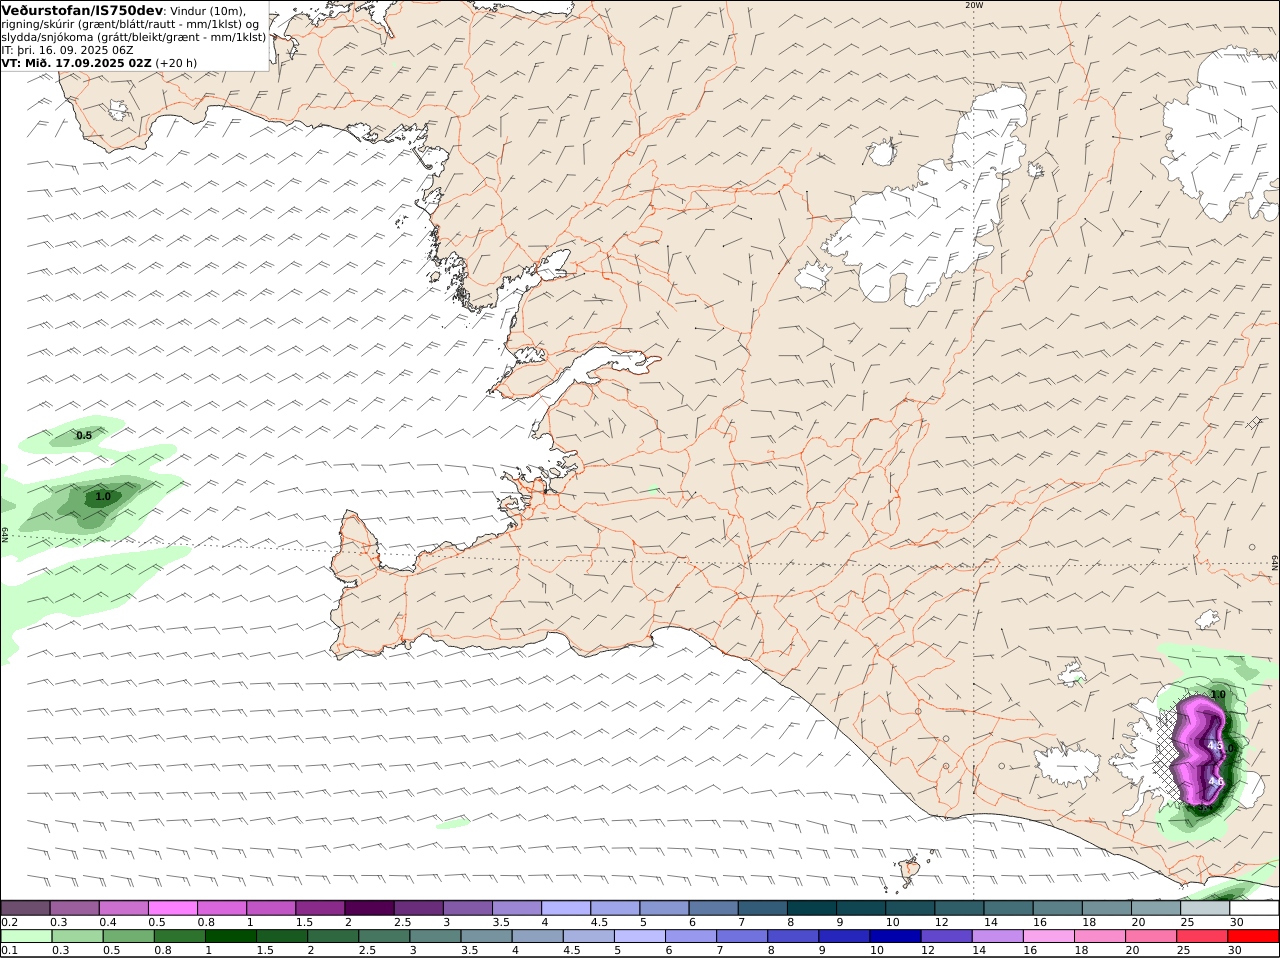The image size is (1280, 958).
Task: Select red rain swatch between 25 and 30
Action: tap(1202, 936)
